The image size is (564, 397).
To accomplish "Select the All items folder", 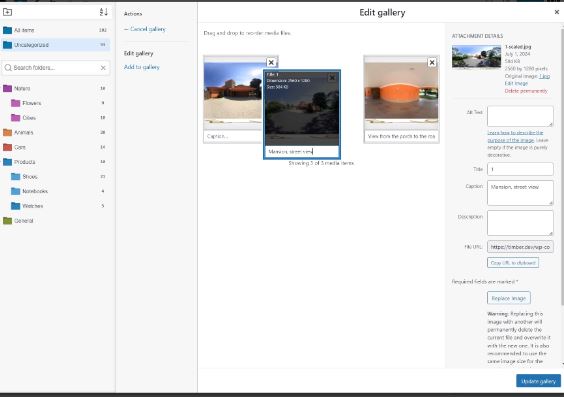I will (x=56, y=30).
